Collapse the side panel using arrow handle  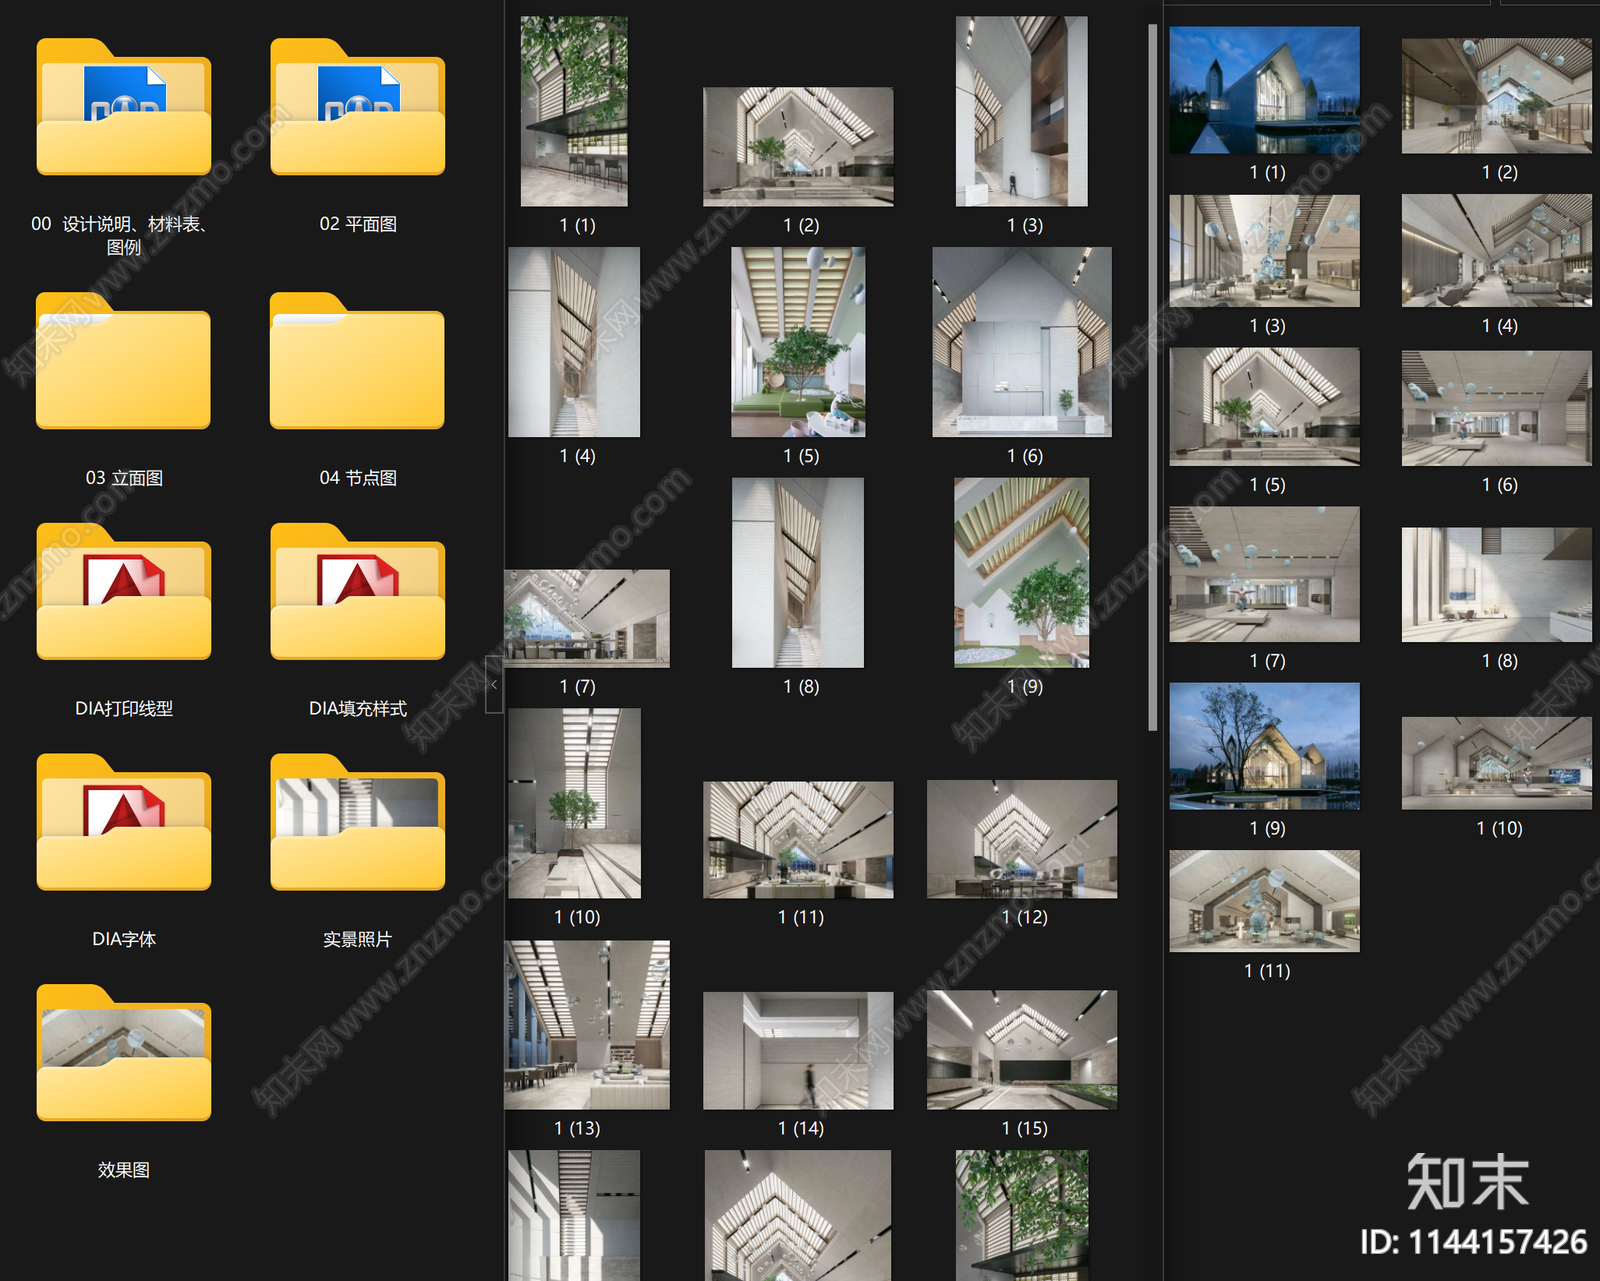[494, 685]
